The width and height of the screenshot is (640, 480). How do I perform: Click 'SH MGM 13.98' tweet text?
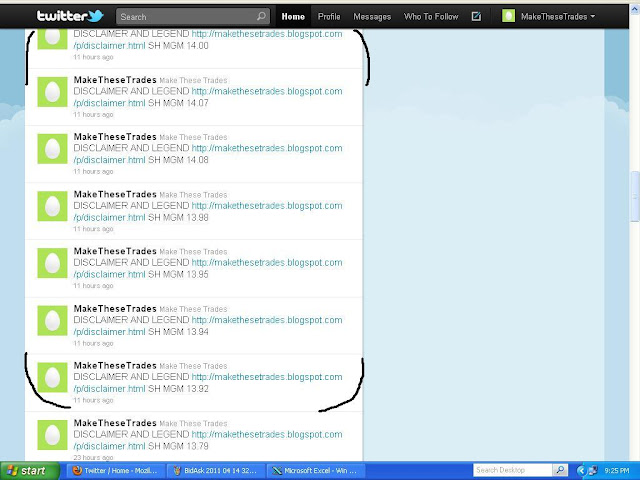pyautogui.click(x=178, y=218)
